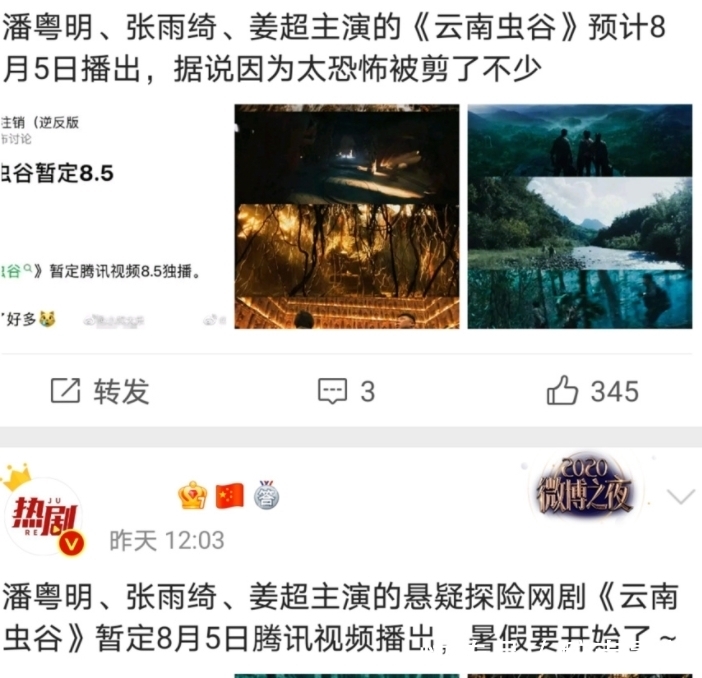Open the jungle river scenery collage
The width and height of the screenshot is (702, 678).
coord(580,217)
